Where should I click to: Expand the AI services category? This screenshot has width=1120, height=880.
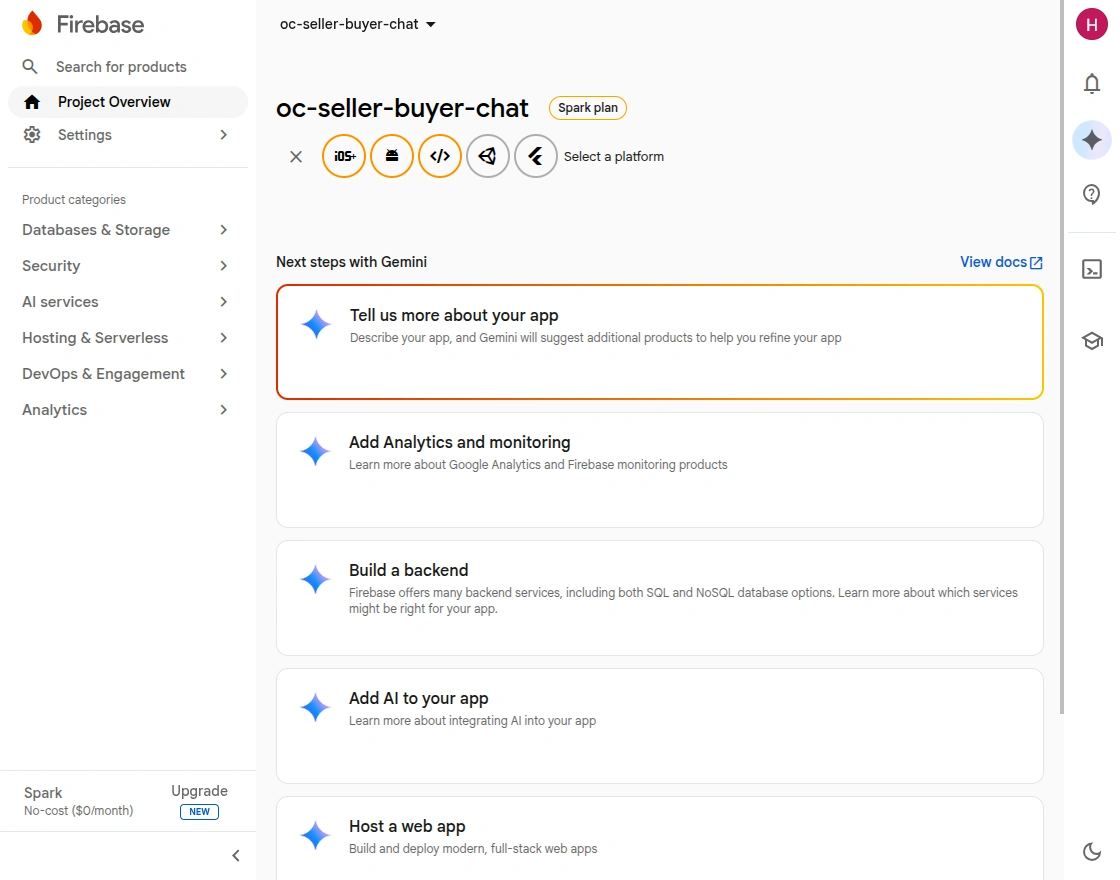click(x=128, y=302)
